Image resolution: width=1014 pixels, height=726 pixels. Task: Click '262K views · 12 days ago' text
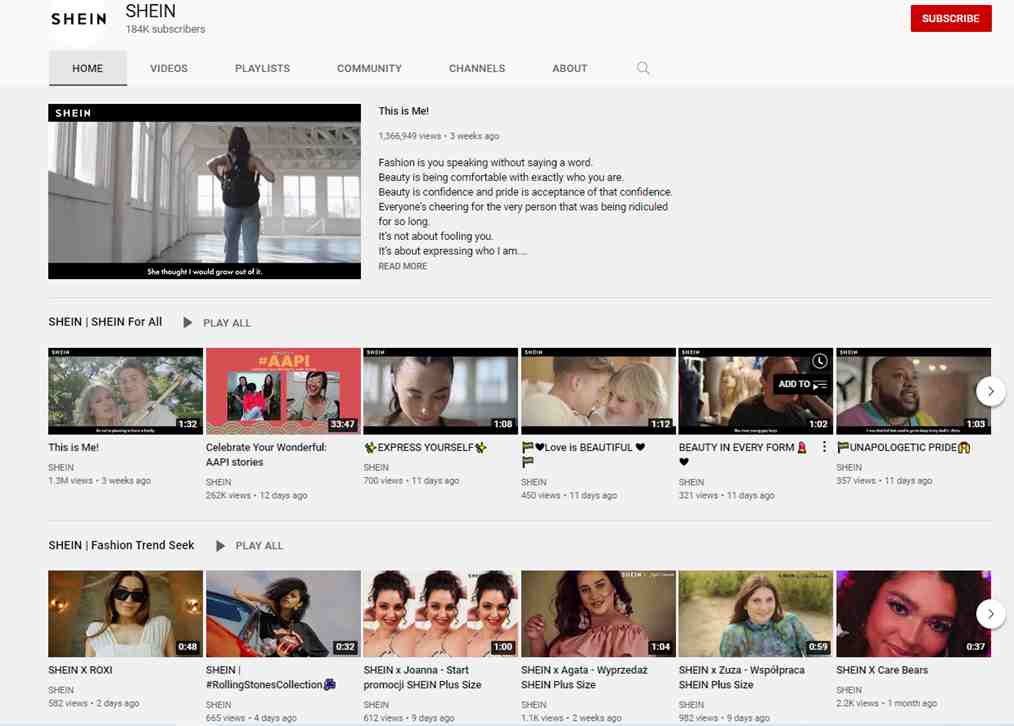click(256, 495)
